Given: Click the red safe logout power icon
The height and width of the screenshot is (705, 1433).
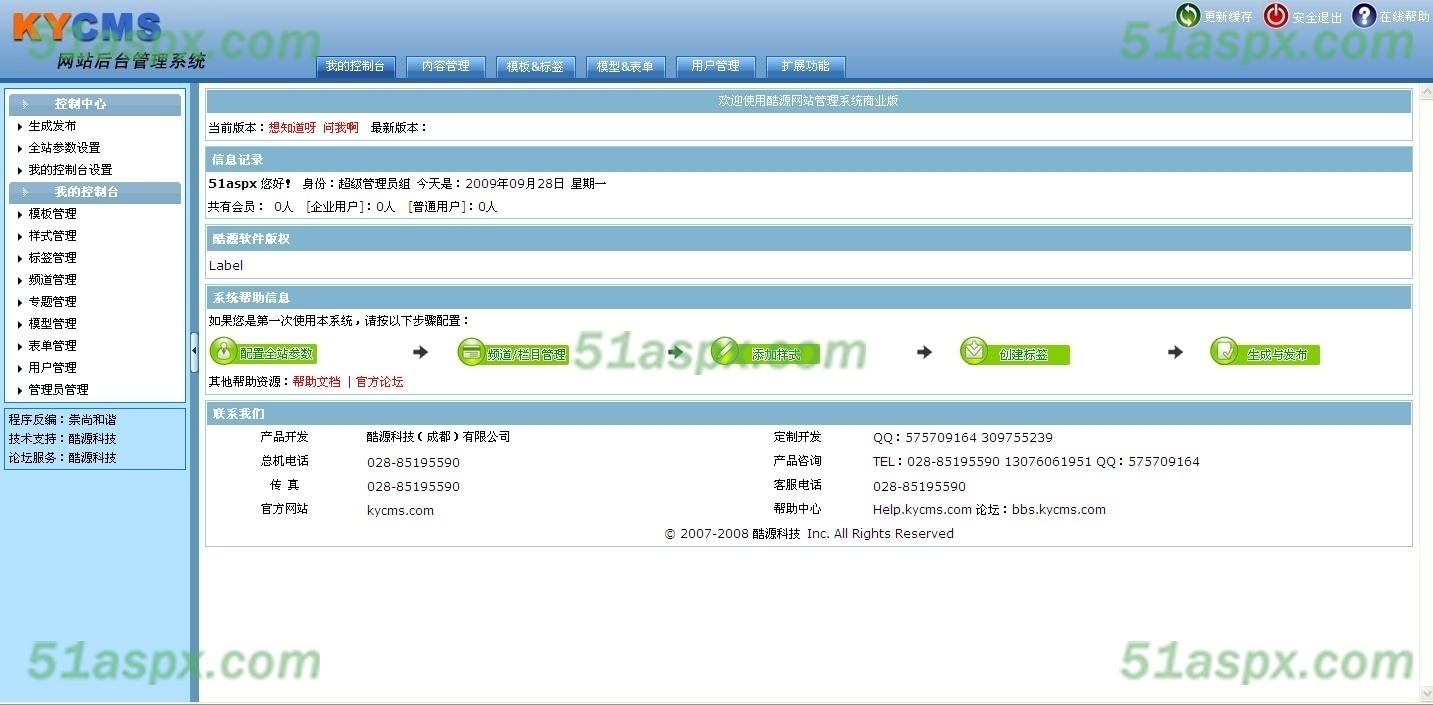Looking at the screenshot, I should [x=1276, y=15].
